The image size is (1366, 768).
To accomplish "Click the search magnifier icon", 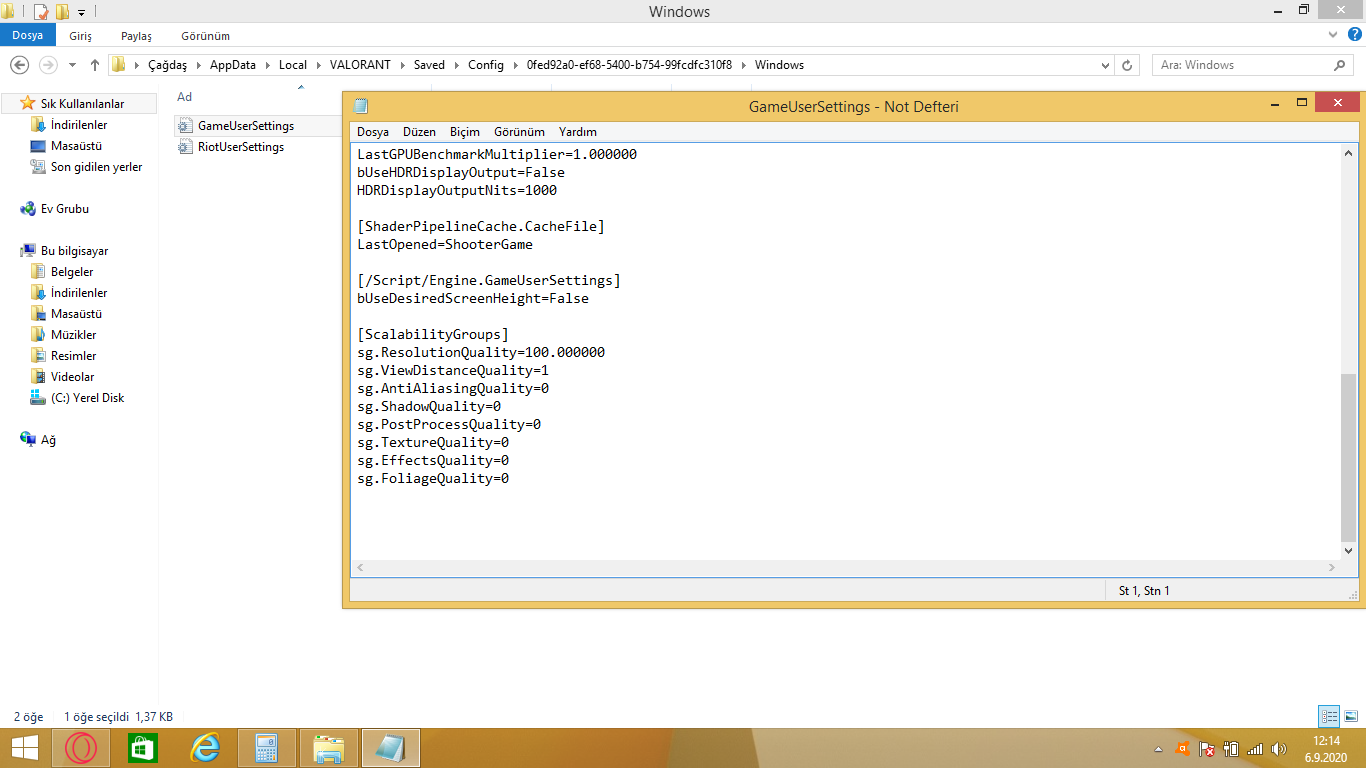I will tap(1341, 65).
